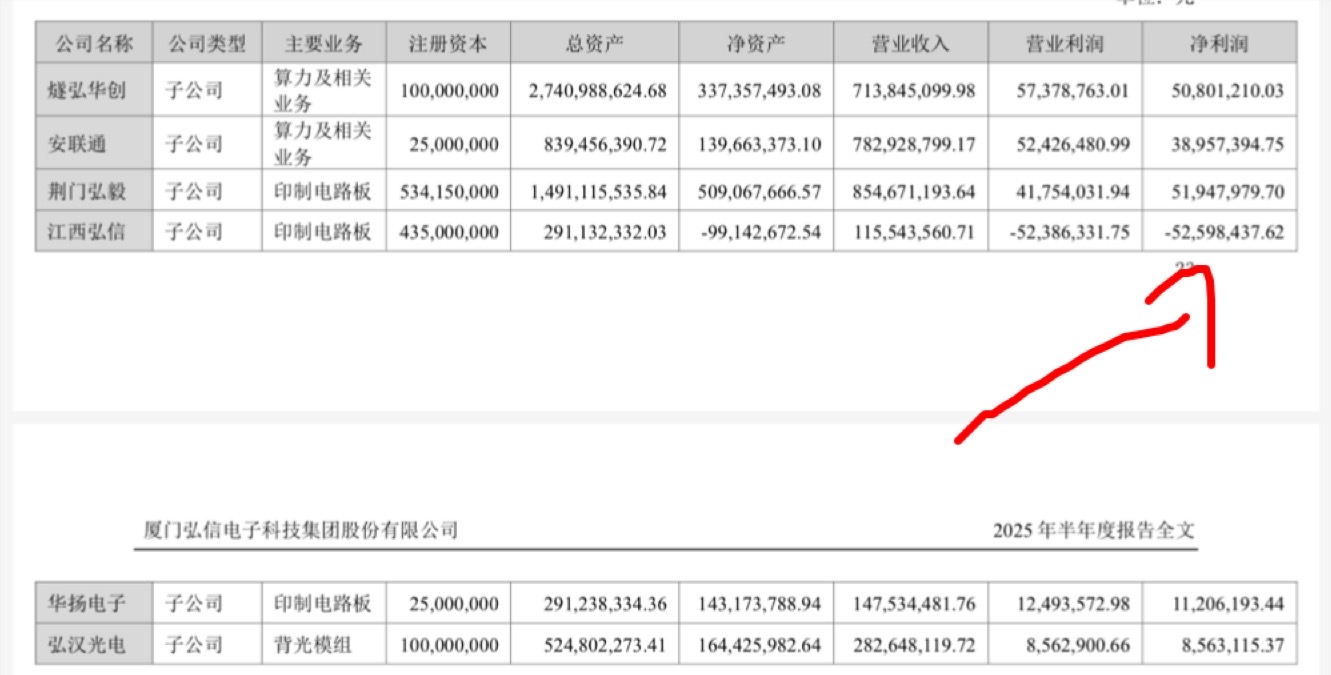Select operating profit 41,754,031.94
The image size is (1331, 675).
tap(1071, 191)
